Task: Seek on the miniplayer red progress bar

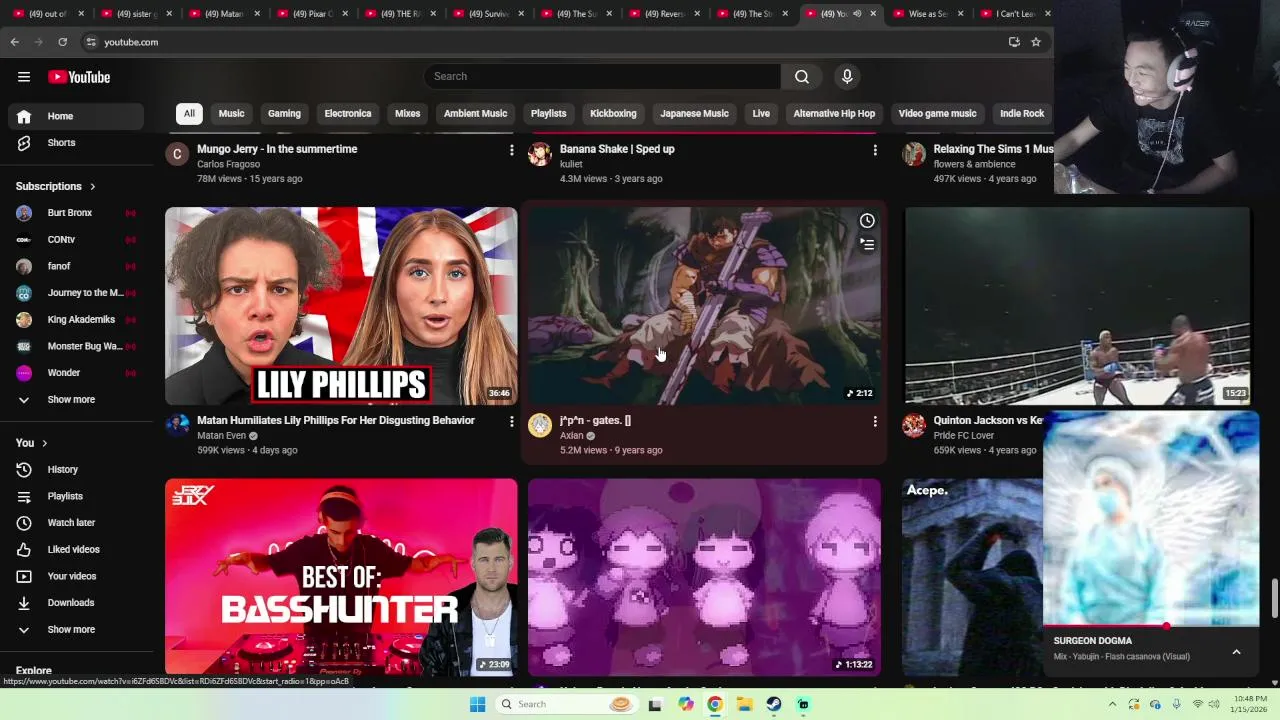Action: 1151,627
